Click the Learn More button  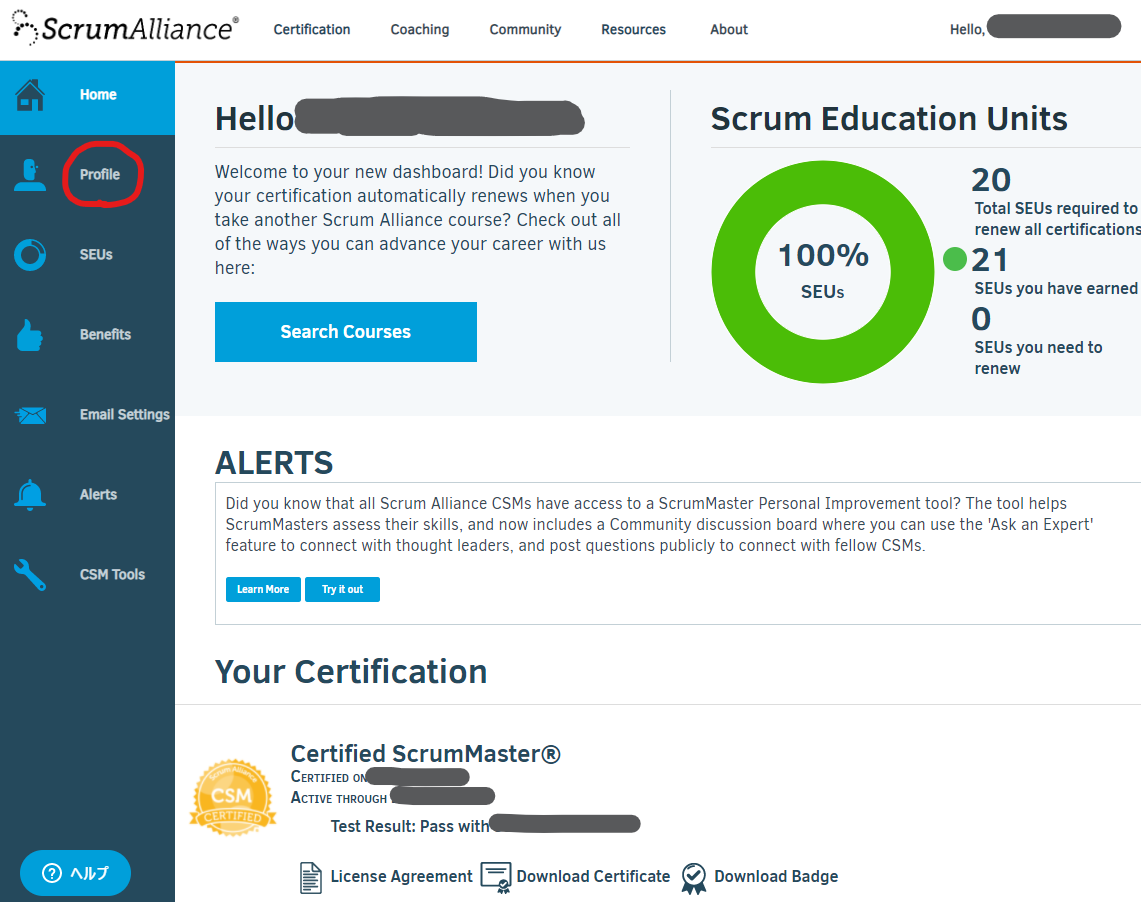pyautogui.click(x=263, y=589)
